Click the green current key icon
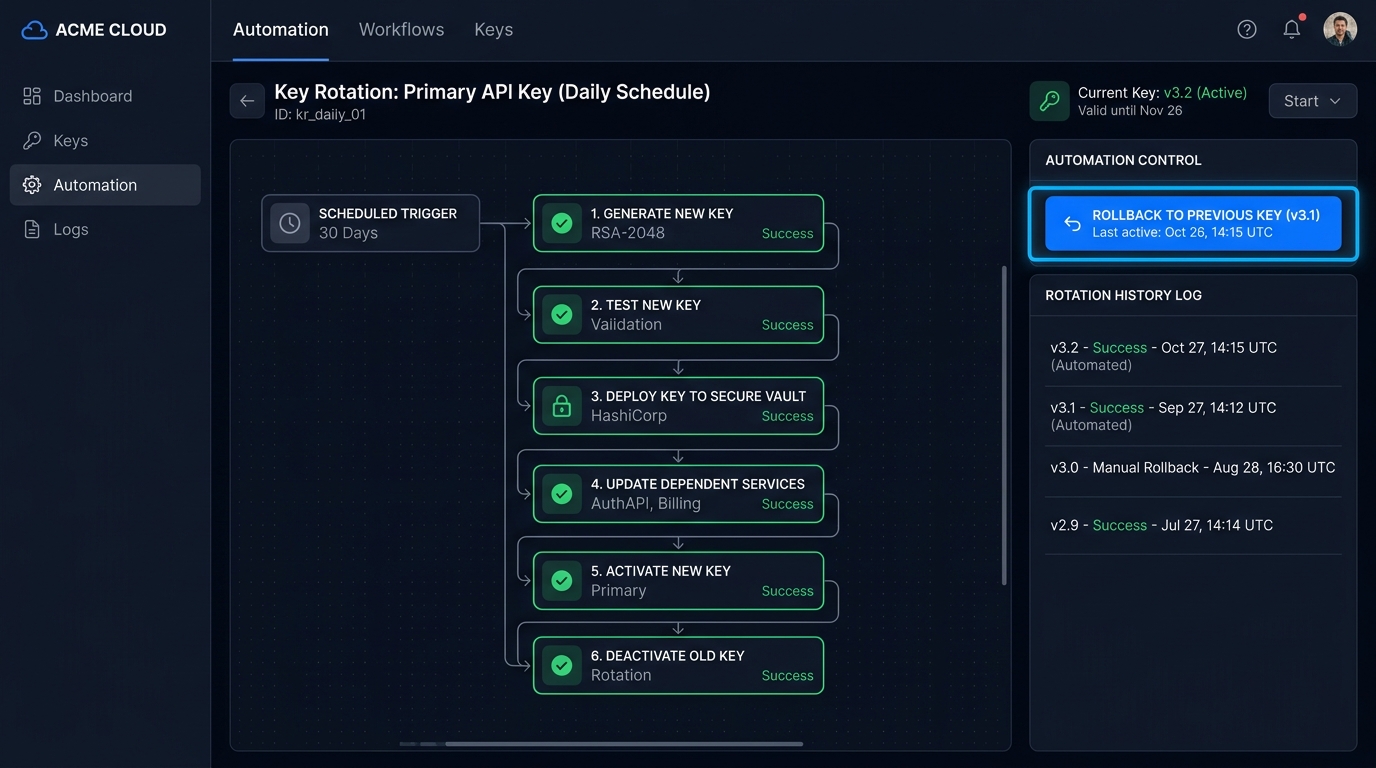Viewport: 1376px width, 768px height. pos(1049,101)
